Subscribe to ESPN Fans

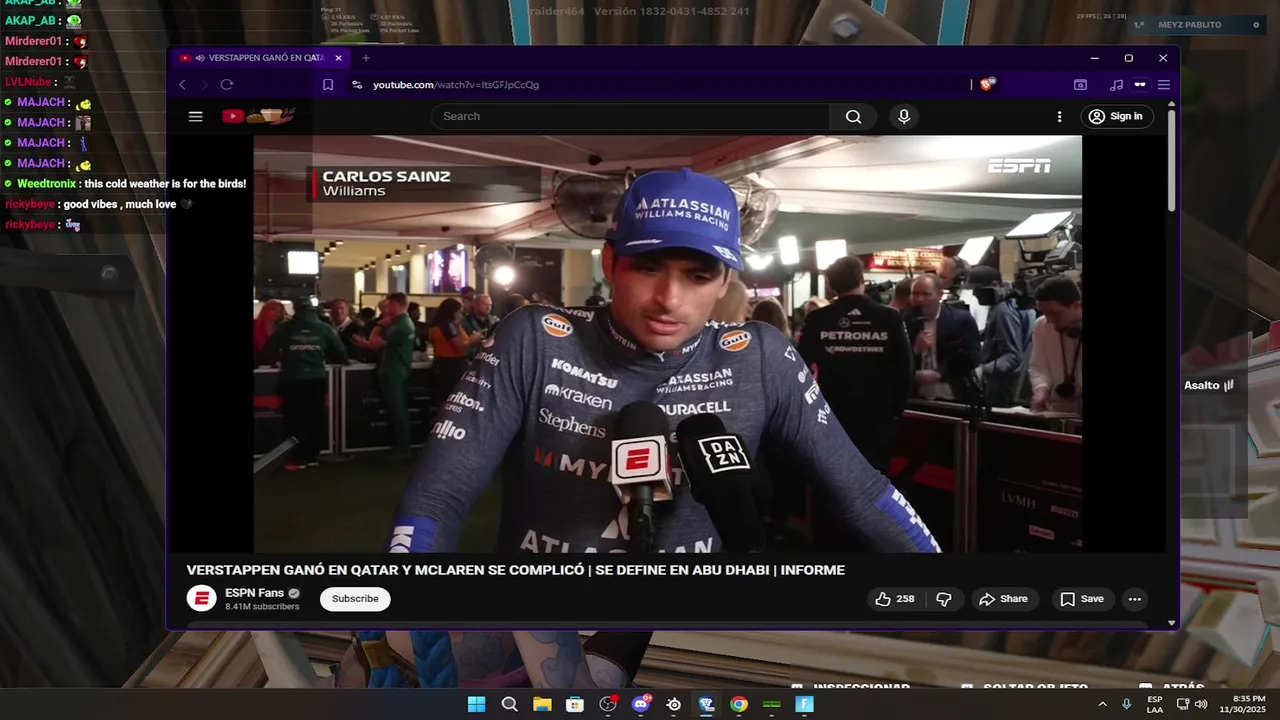click(x=355, y=599)
